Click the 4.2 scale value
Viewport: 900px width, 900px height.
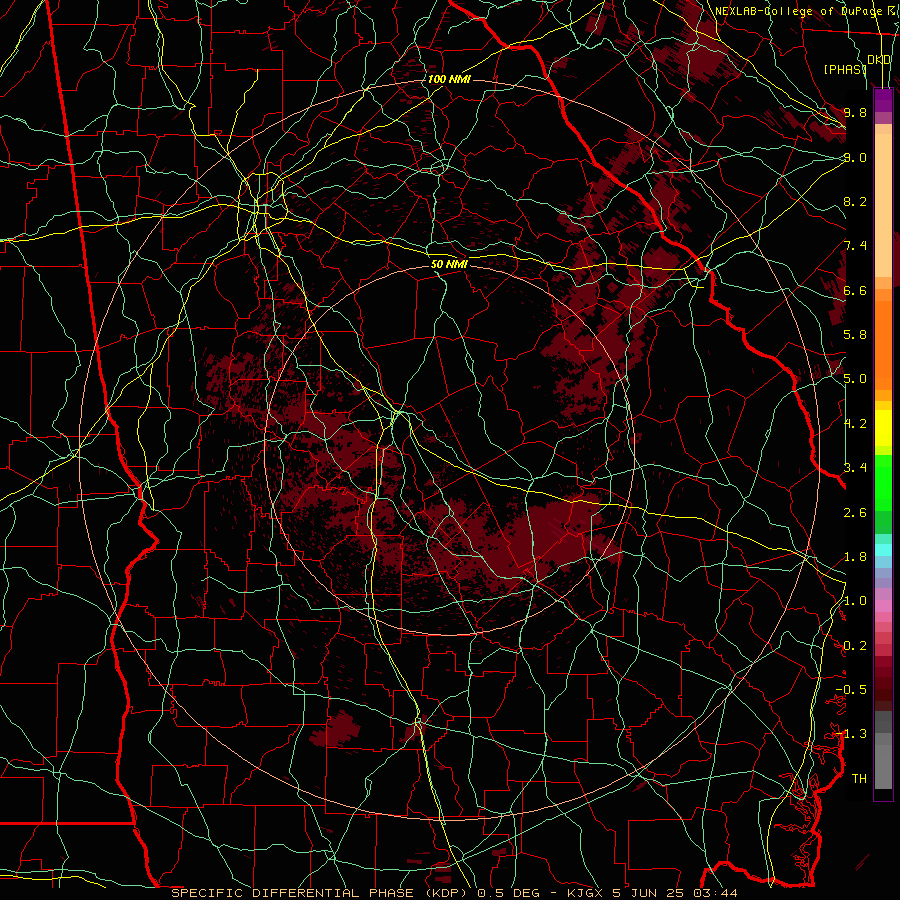point(855,424)
